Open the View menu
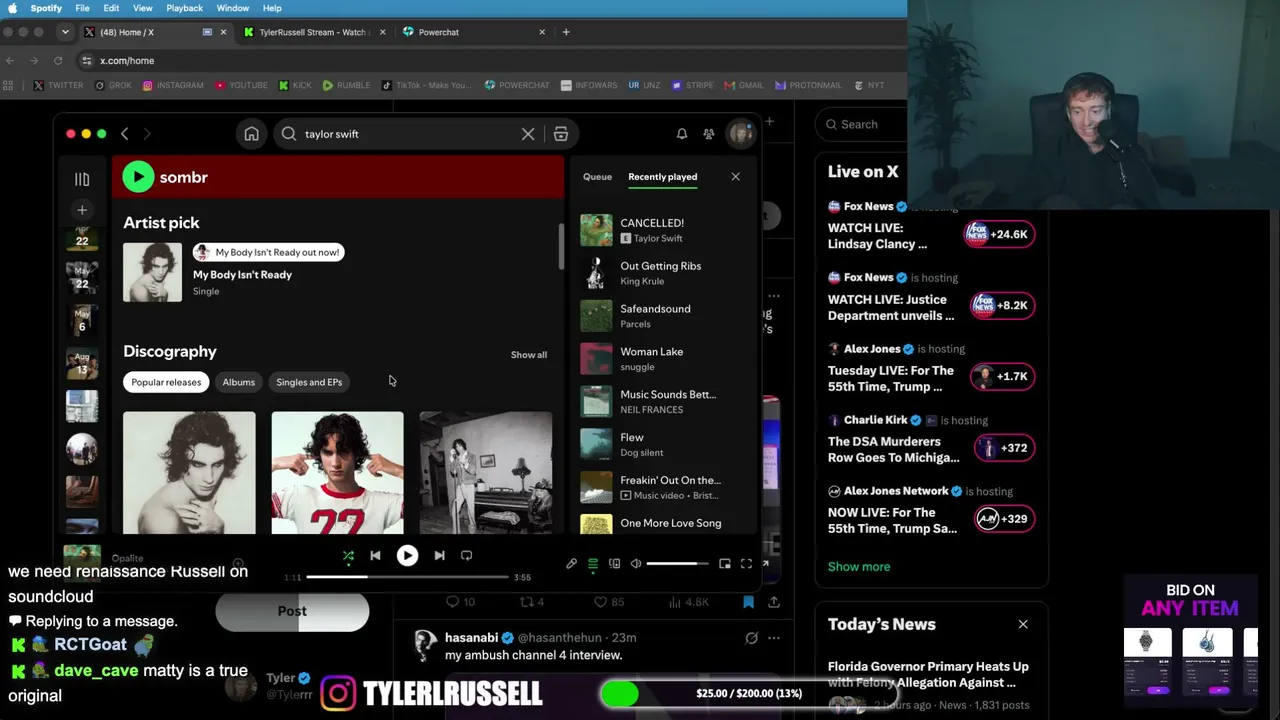The image size is (1280, 720). point(142,8)
